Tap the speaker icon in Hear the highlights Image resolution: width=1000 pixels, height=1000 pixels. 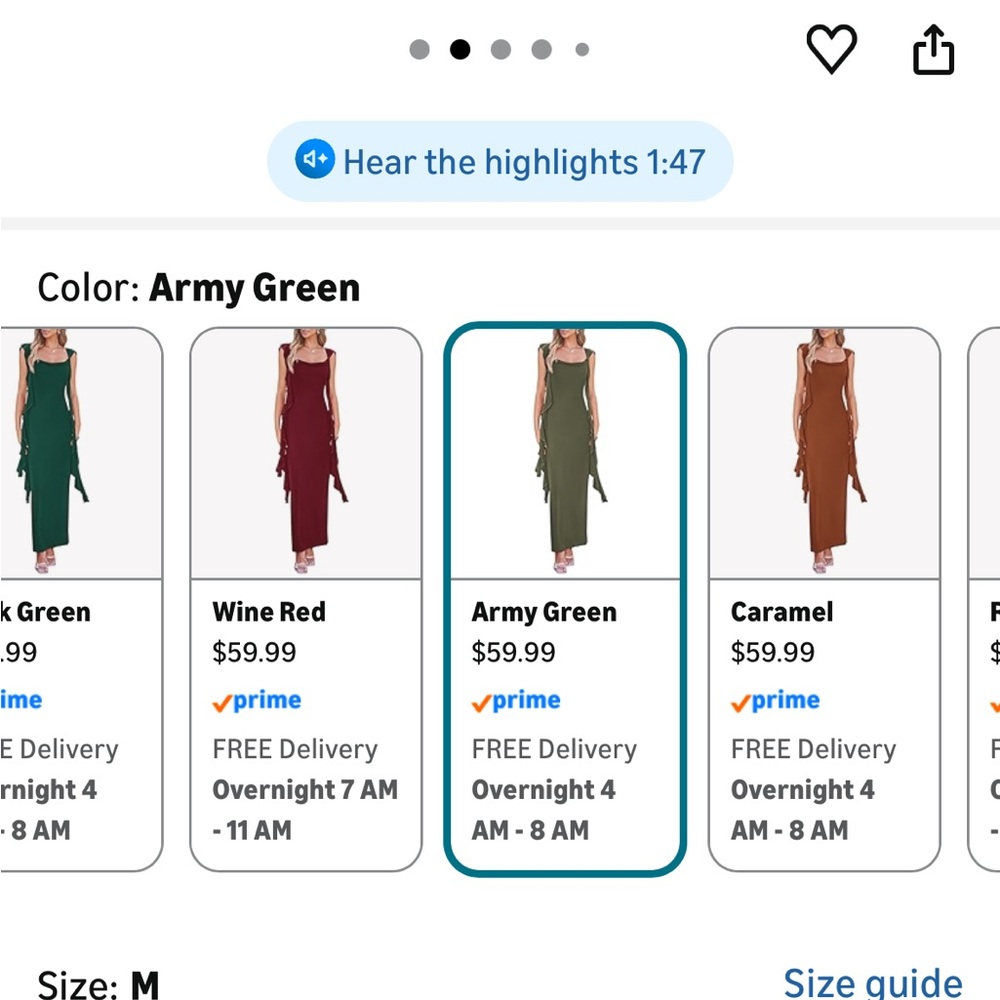(314, 159)
